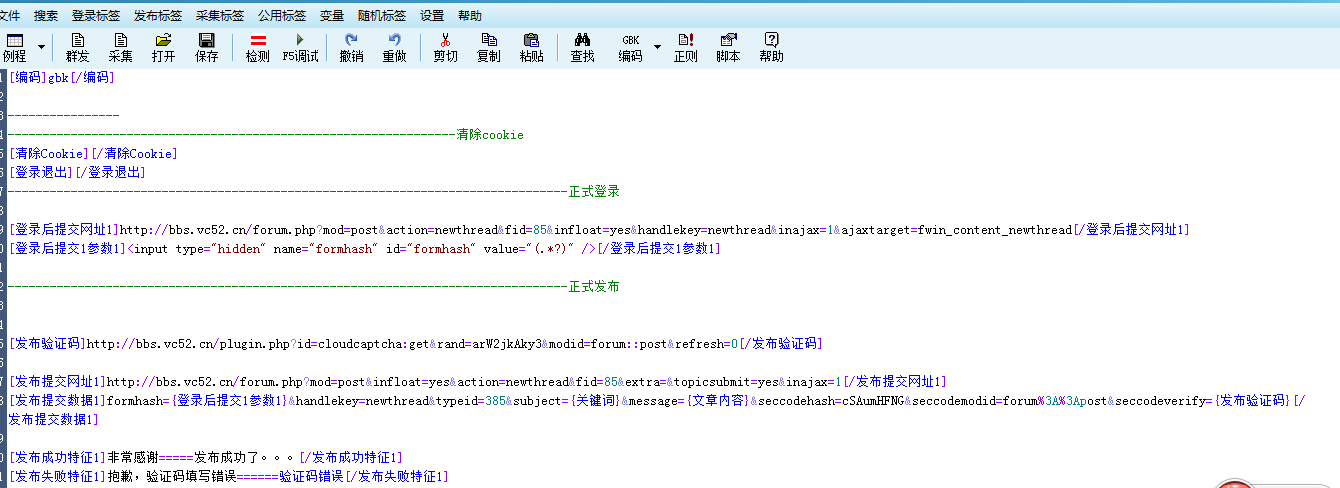This screenshot has width=1340, height=488.
Task: Start F5调试 debug run icon
Action: coord(301,47)
